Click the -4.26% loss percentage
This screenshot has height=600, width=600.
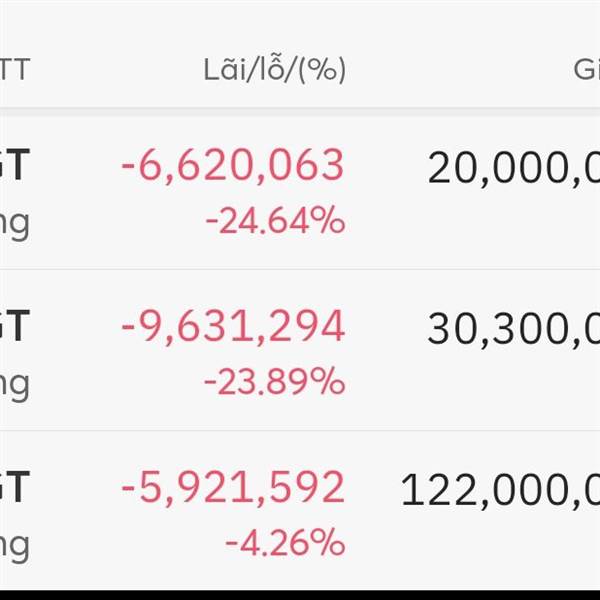point(285,544)
